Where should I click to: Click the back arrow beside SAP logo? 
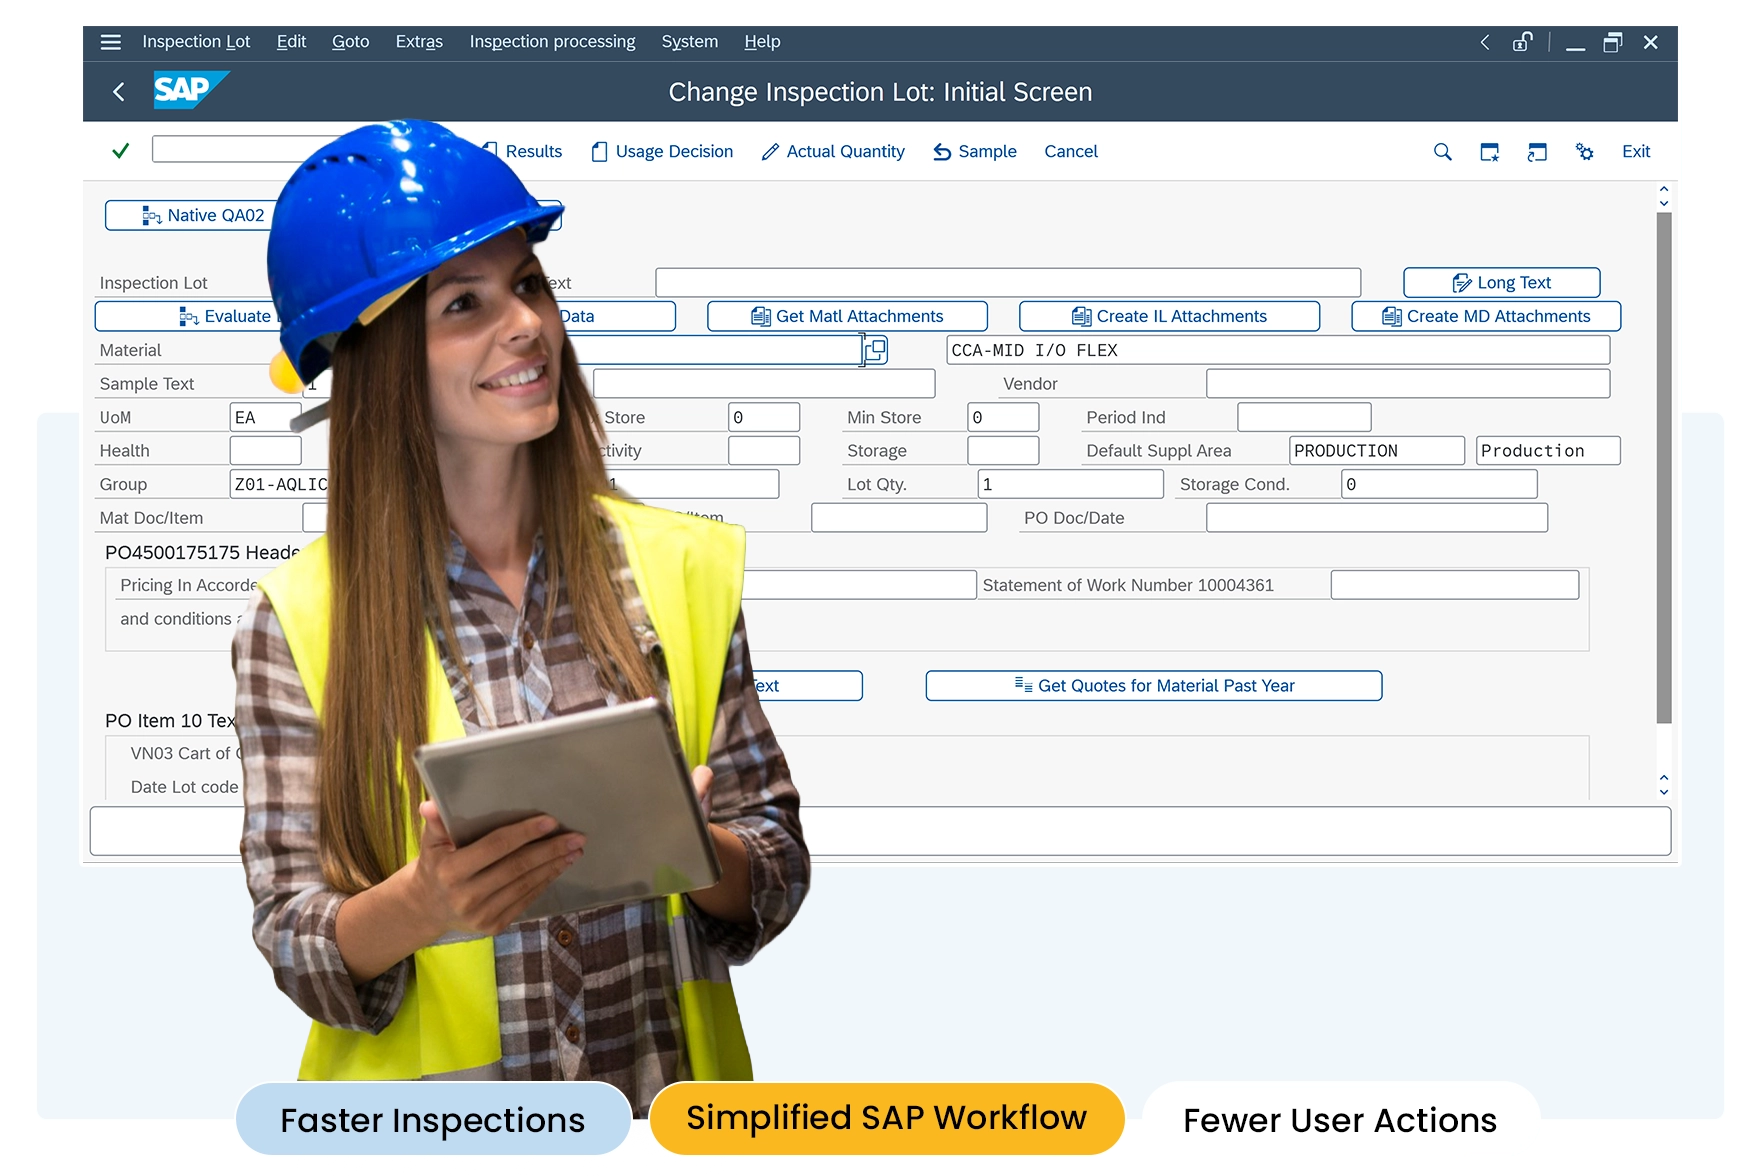pyautogui.click(x=119, y=92)
